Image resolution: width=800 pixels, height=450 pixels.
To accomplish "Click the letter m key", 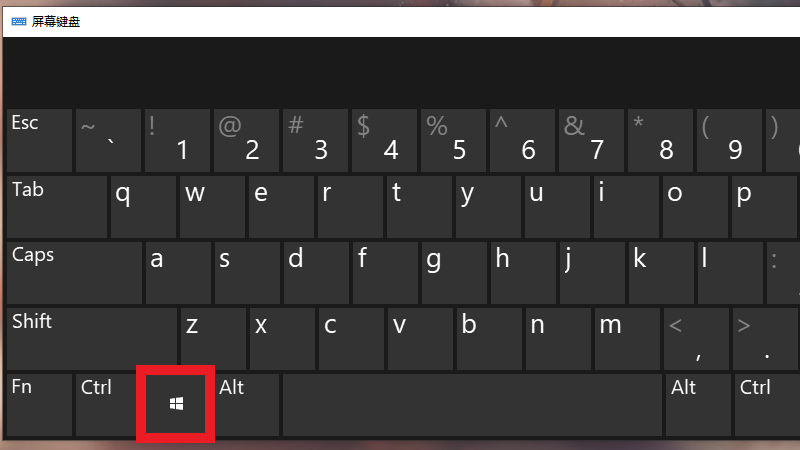I will (627, 339).
